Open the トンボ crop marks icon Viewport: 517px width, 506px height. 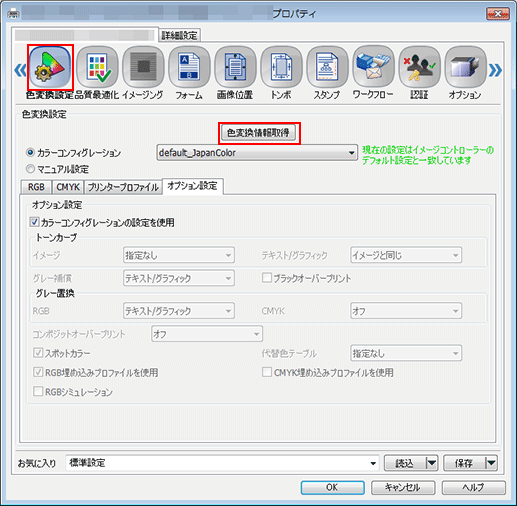coord(281,67)
